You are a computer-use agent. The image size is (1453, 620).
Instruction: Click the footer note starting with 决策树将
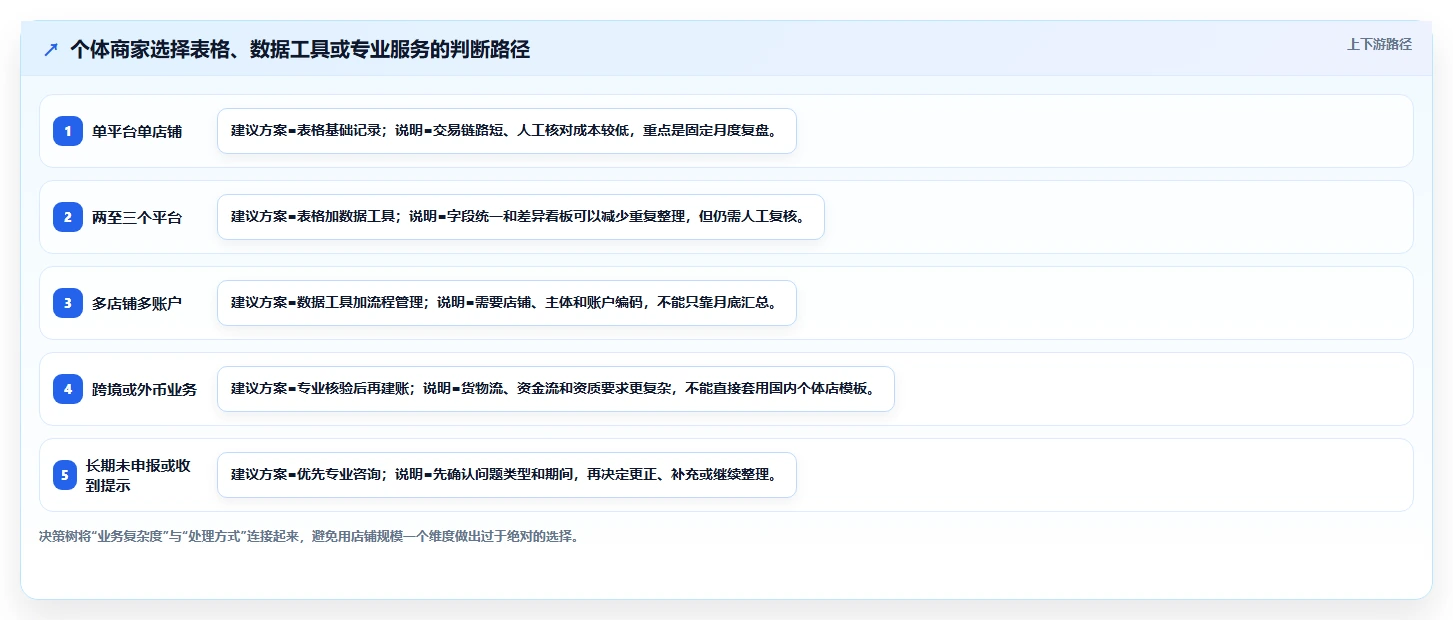pos(309,536)
